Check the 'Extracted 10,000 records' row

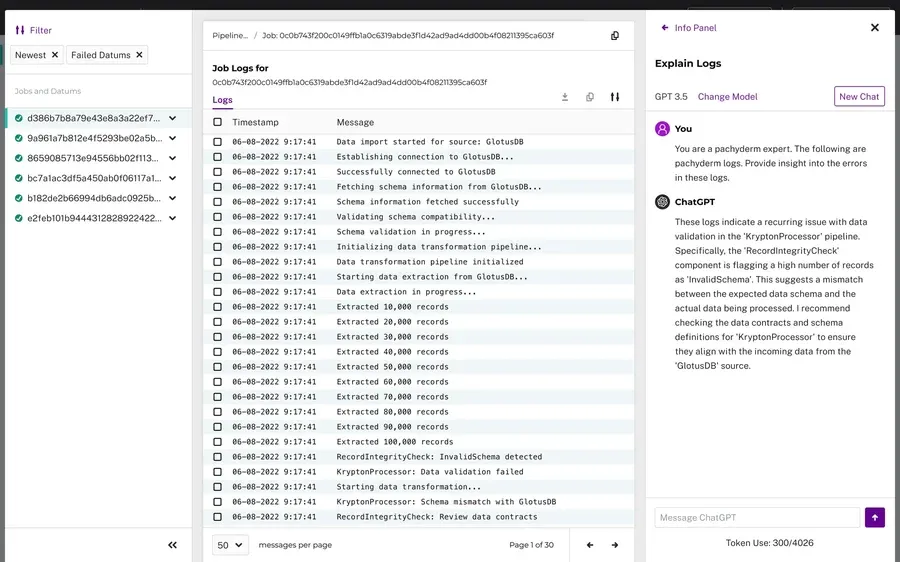click(218, 307)
